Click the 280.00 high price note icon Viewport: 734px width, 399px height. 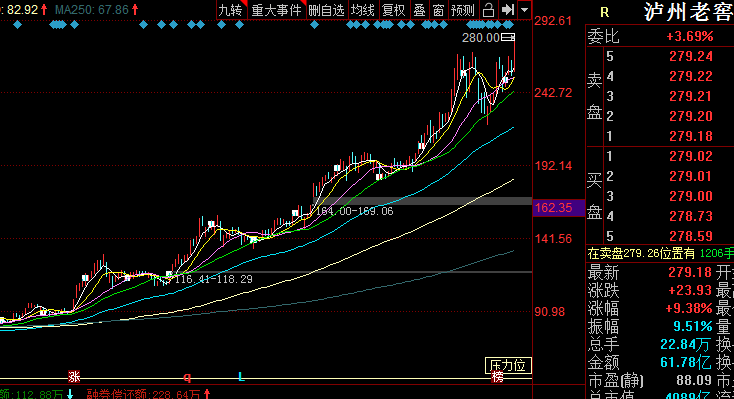pyautogui.click(x=508, y=37)
